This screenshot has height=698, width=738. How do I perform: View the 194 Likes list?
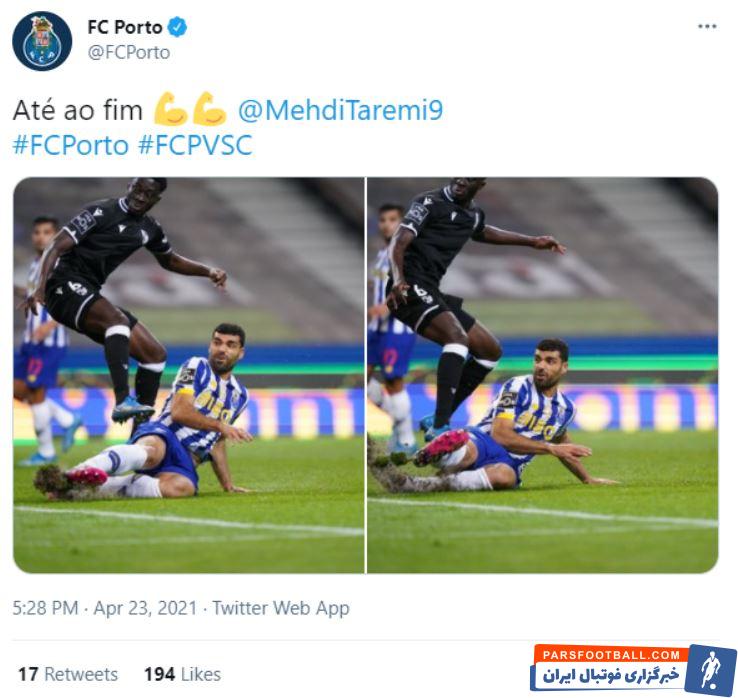coord(183,674)
